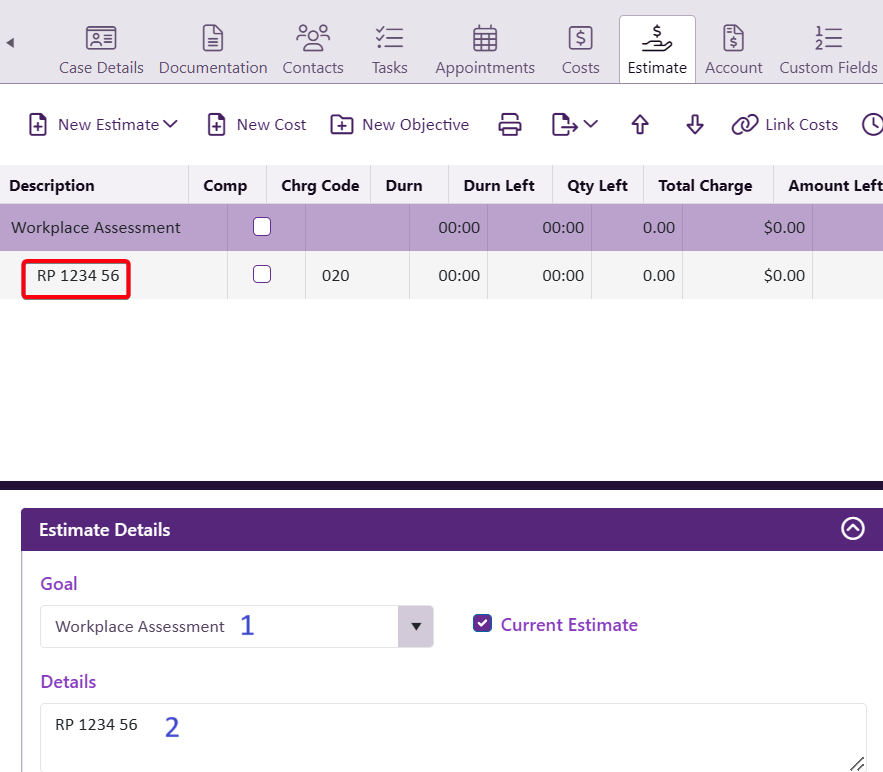
Task: Click the print icon in the toolbar
Action: (510, 125)
